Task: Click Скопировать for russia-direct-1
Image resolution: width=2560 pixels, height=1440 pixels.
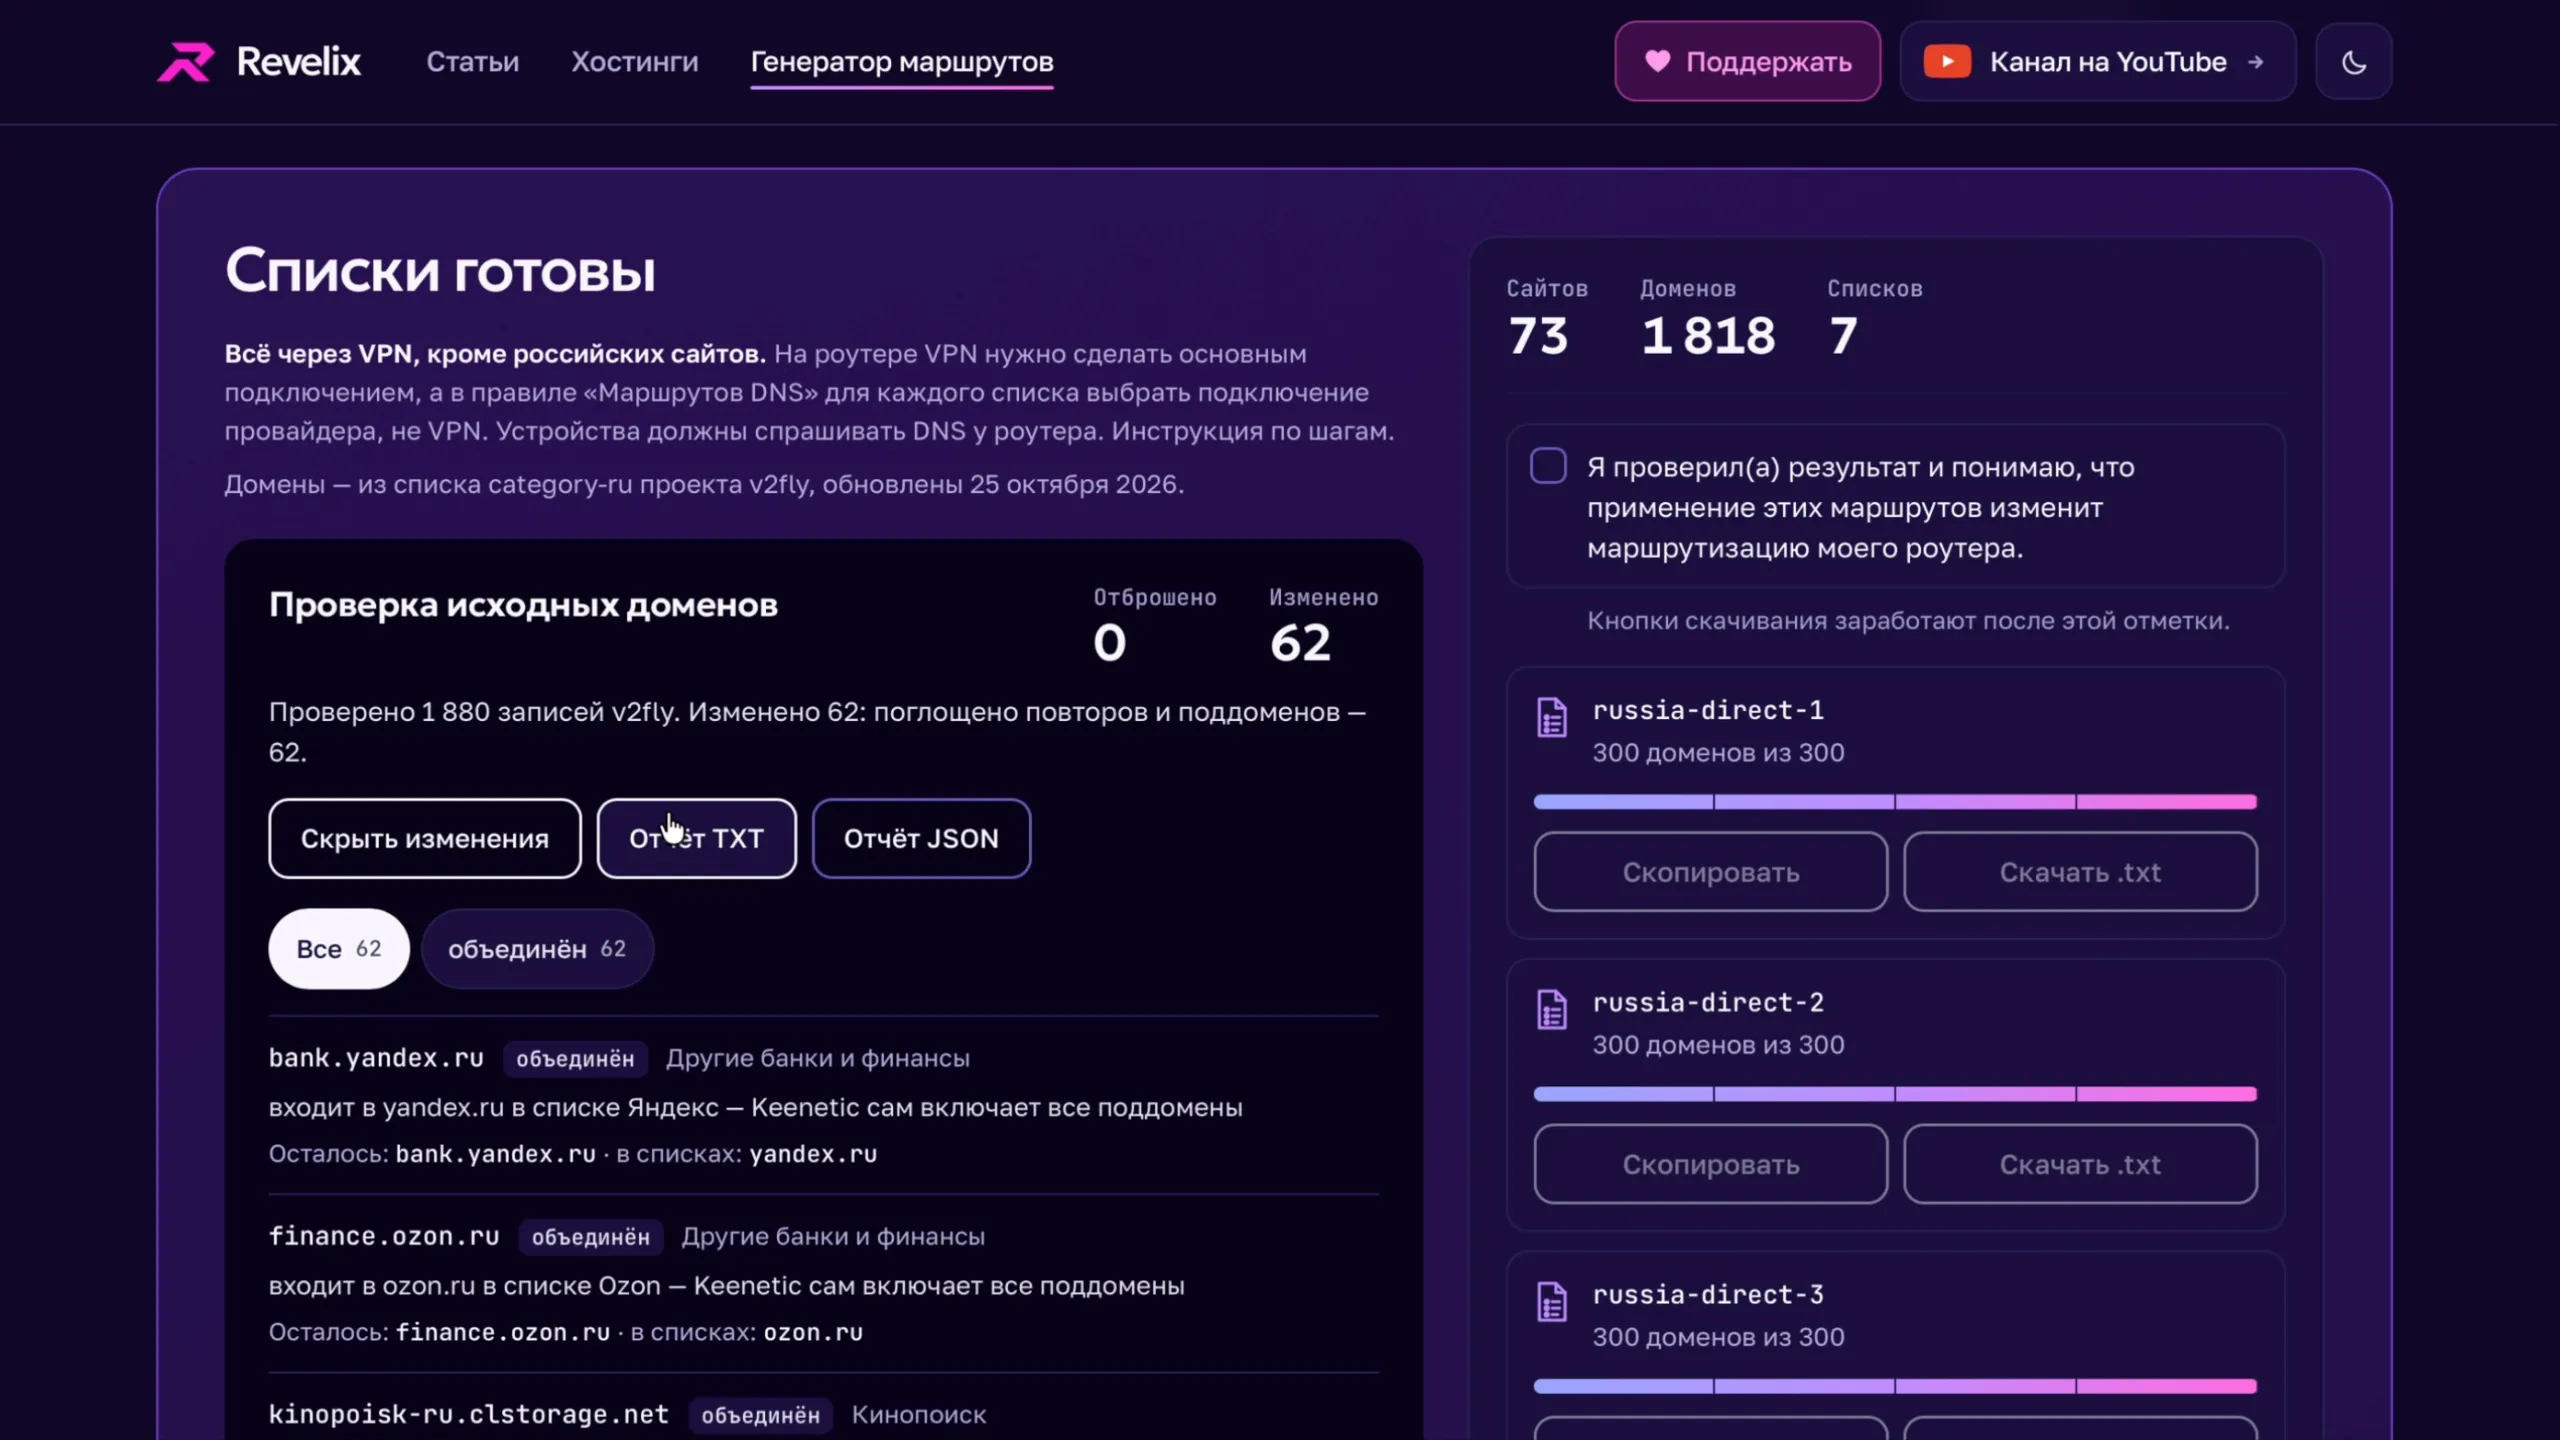Action: click(1711, 872)
